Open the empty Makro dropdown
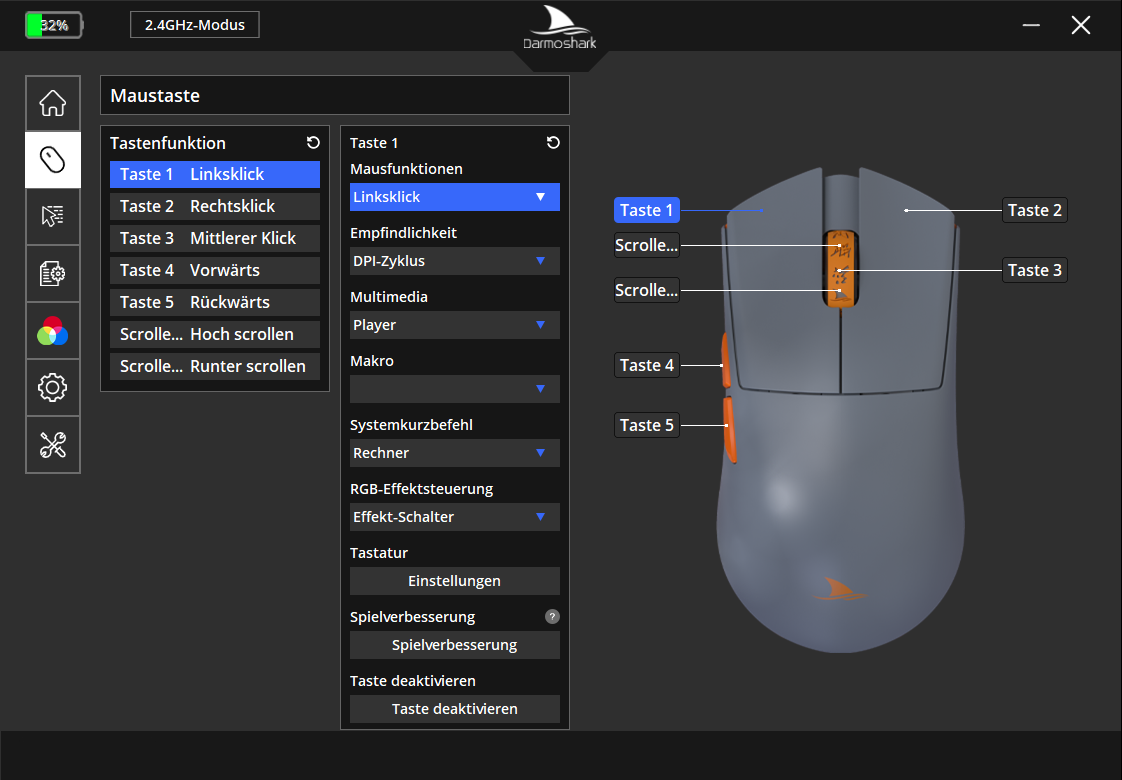 coord(454,389)
